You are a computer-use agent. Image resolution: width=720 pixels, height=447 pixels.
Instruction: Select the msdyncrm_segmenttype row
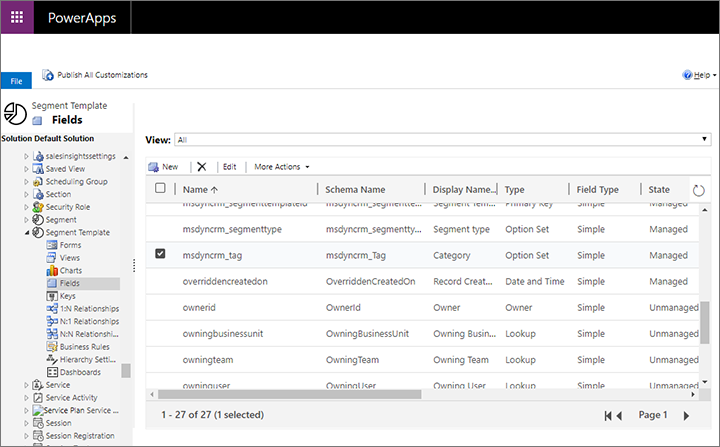[422, 229]
